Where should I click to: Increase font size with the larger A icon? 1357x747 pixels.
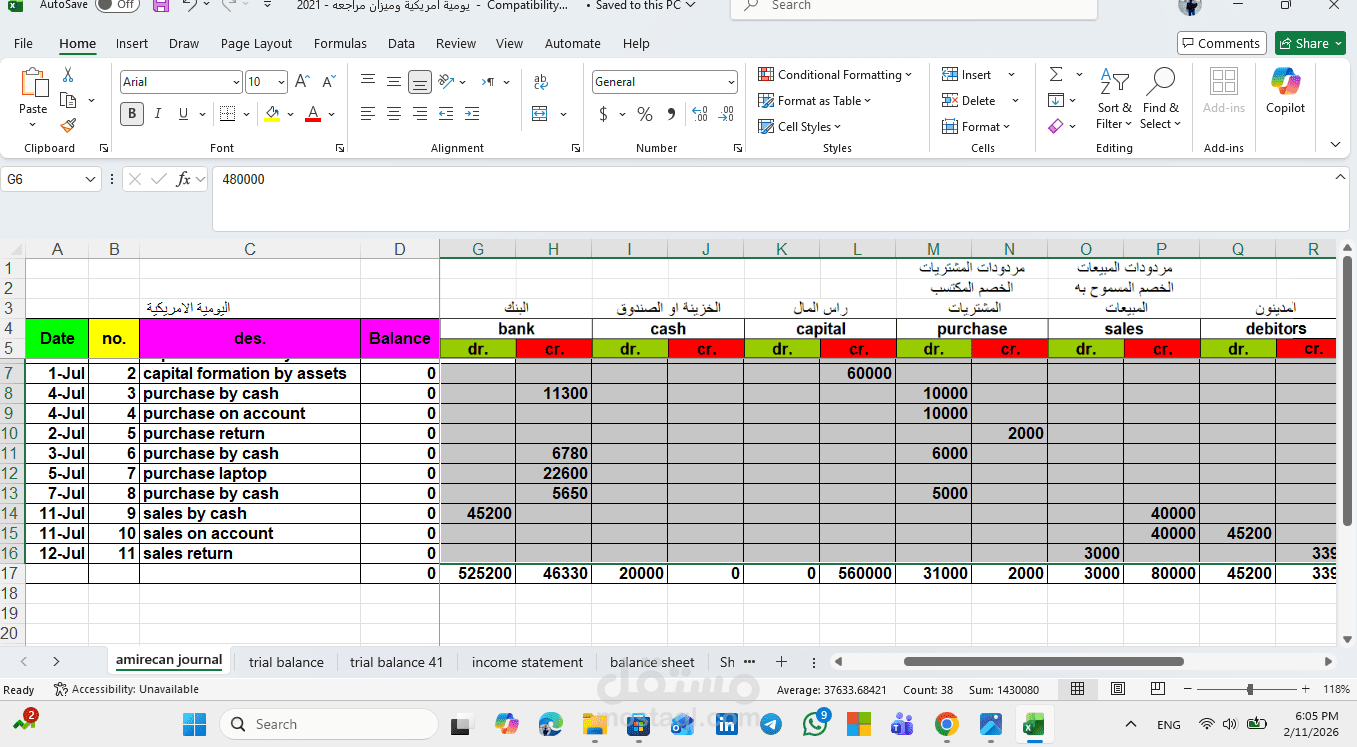(x=302, y=82)
